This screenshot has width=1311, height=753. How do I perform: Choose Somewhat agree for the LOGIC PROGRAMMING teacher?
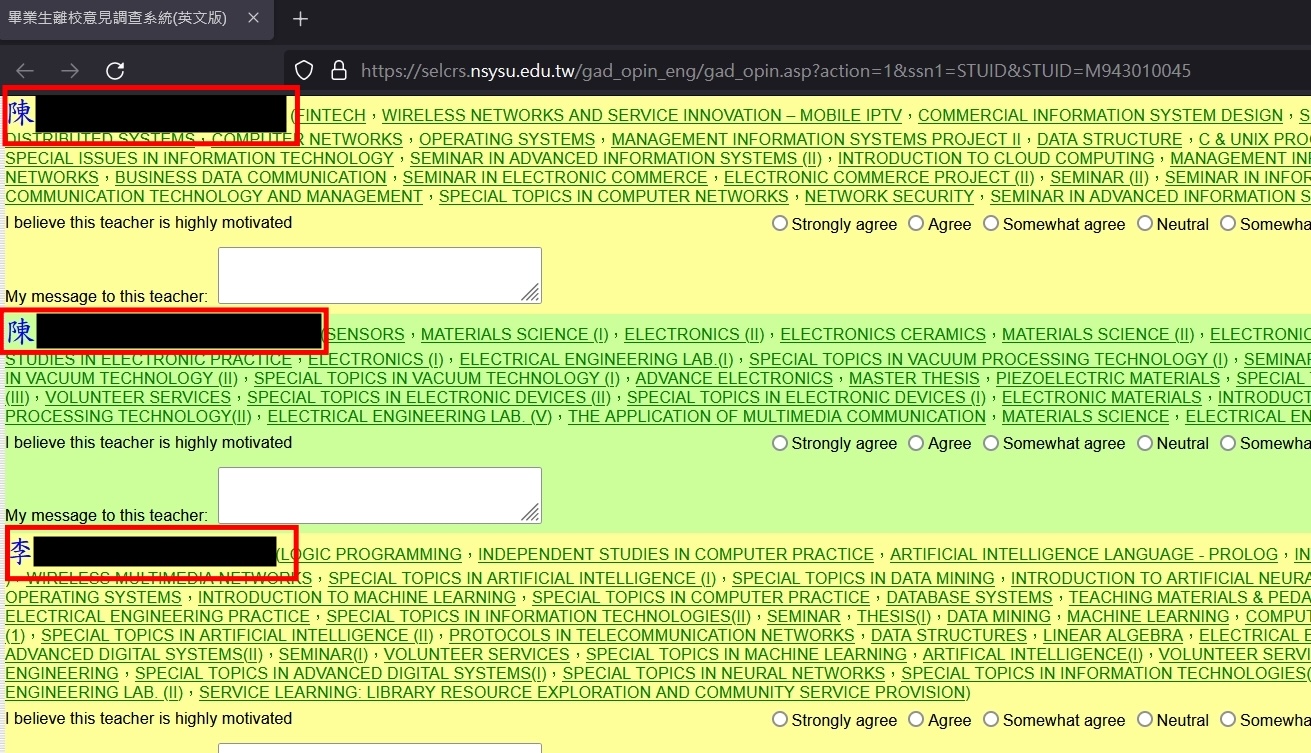coord(991,719)
